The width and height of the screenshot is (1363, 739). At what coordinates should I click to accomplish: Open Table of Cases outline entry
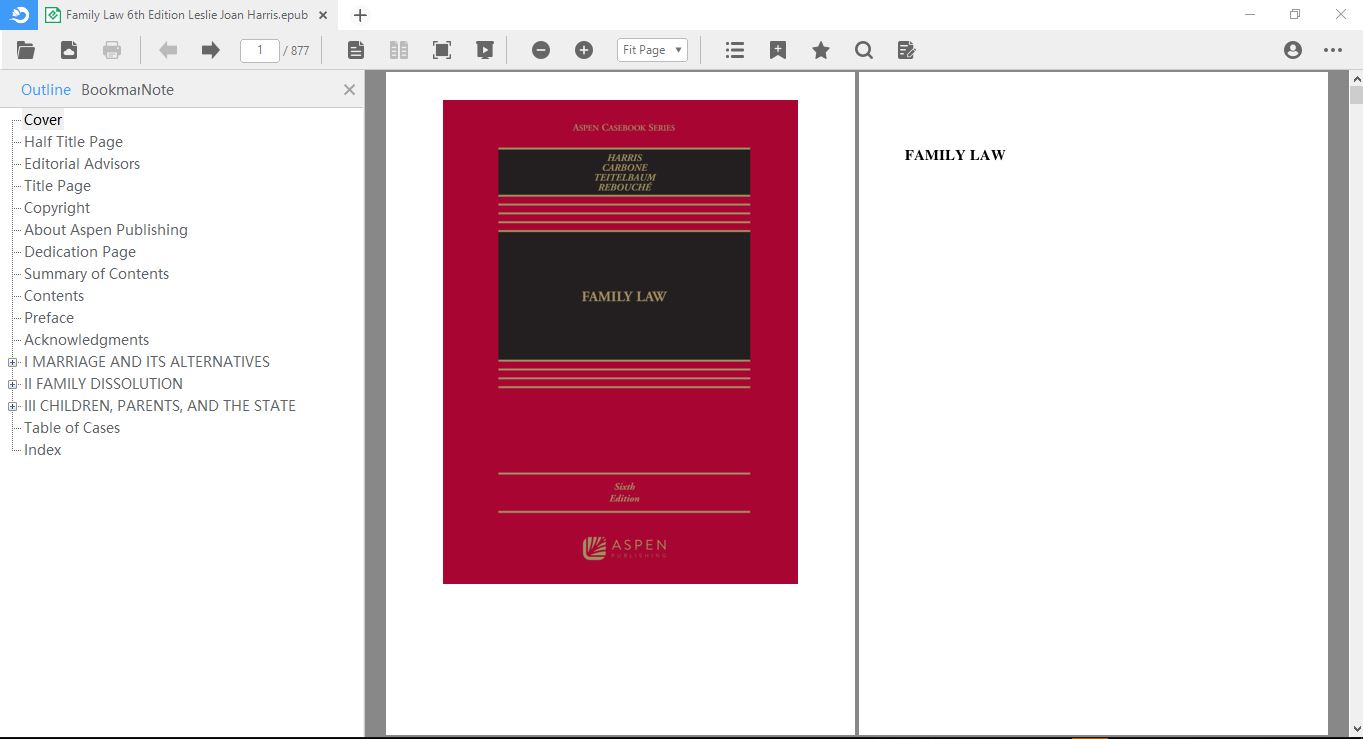72,428
